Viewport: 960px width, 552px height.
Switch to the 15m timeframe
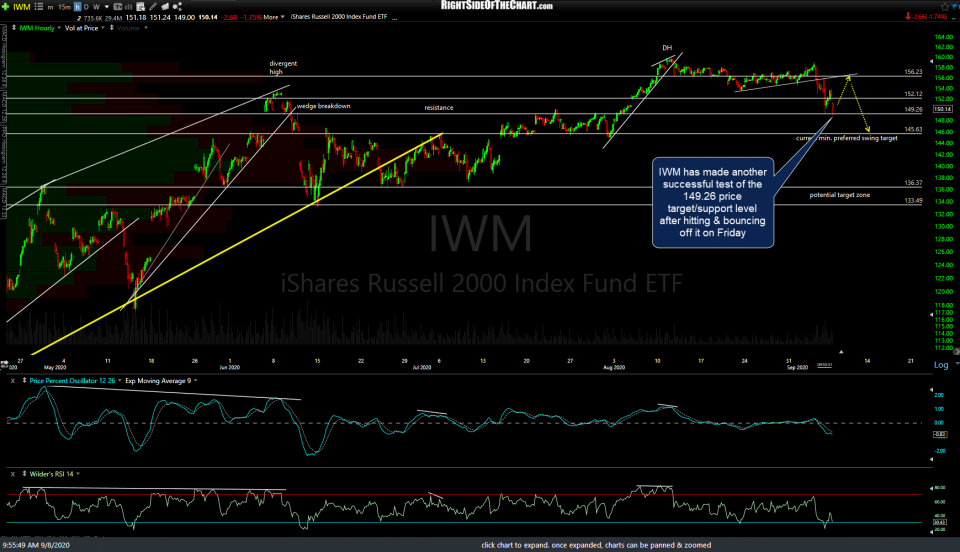click(x=64, y=7)
